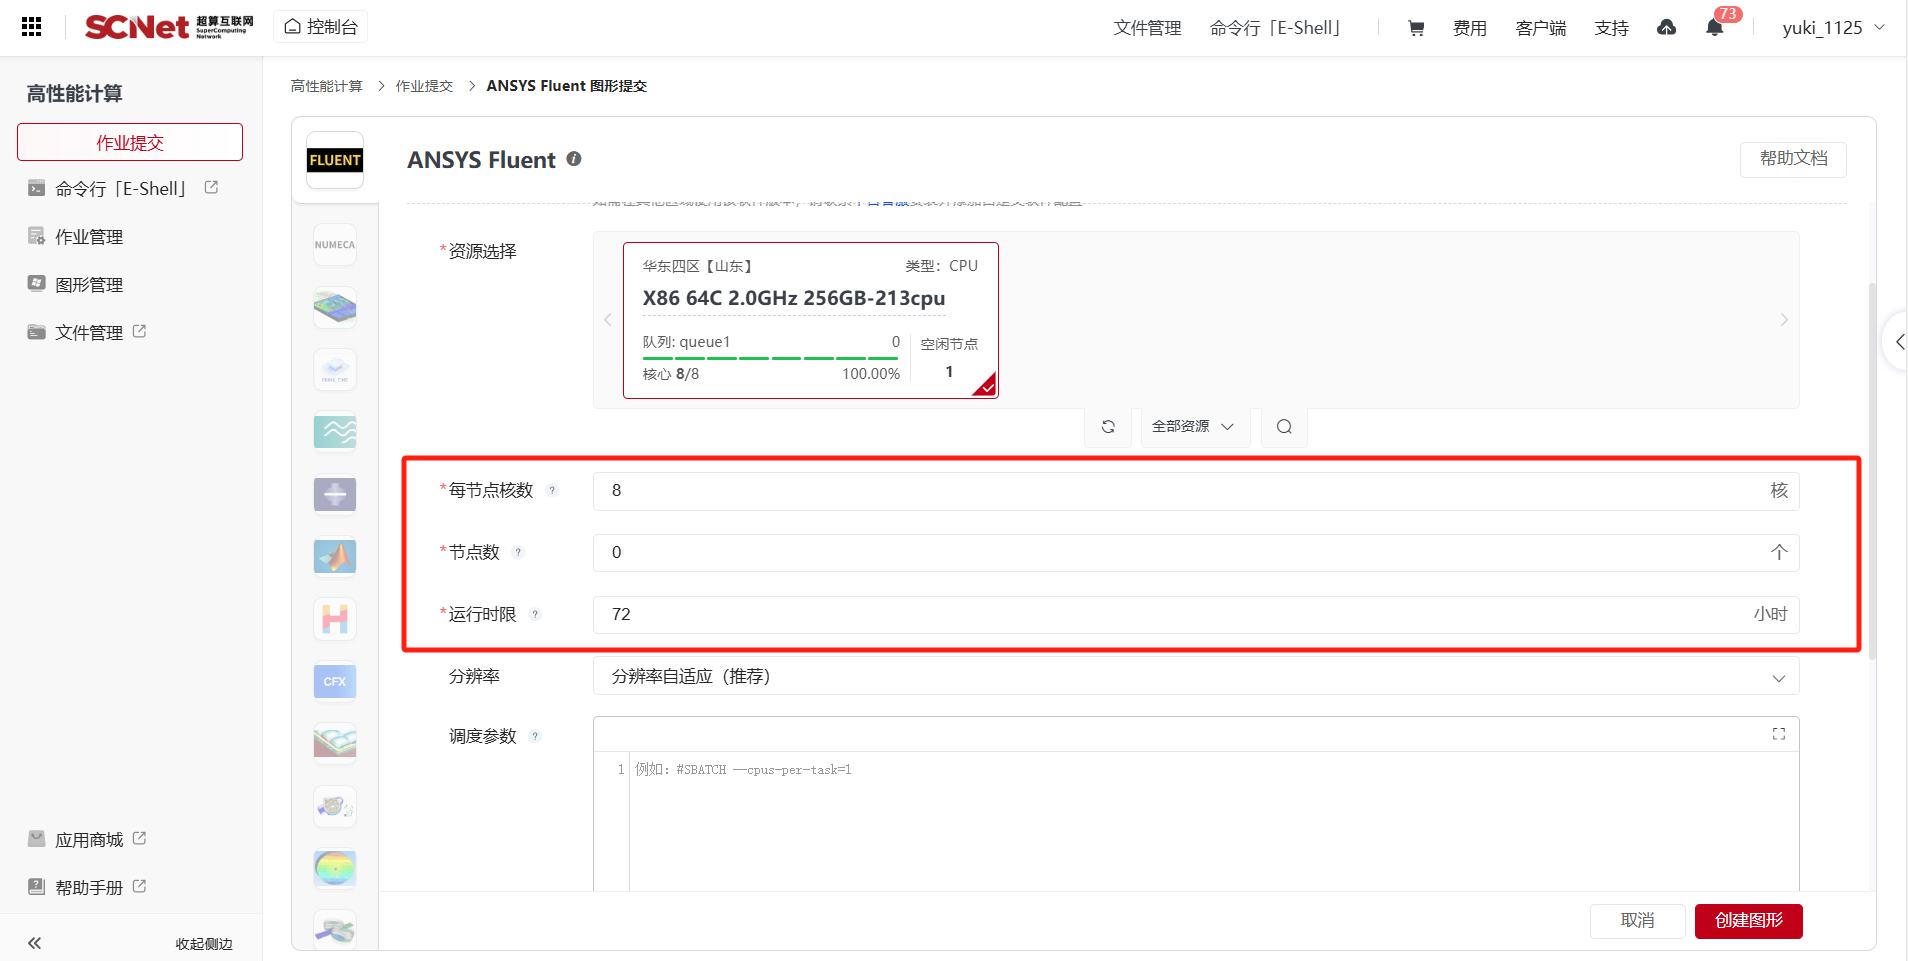
Task: Show help for 运行时限
Action: click(x=535, y=614)
